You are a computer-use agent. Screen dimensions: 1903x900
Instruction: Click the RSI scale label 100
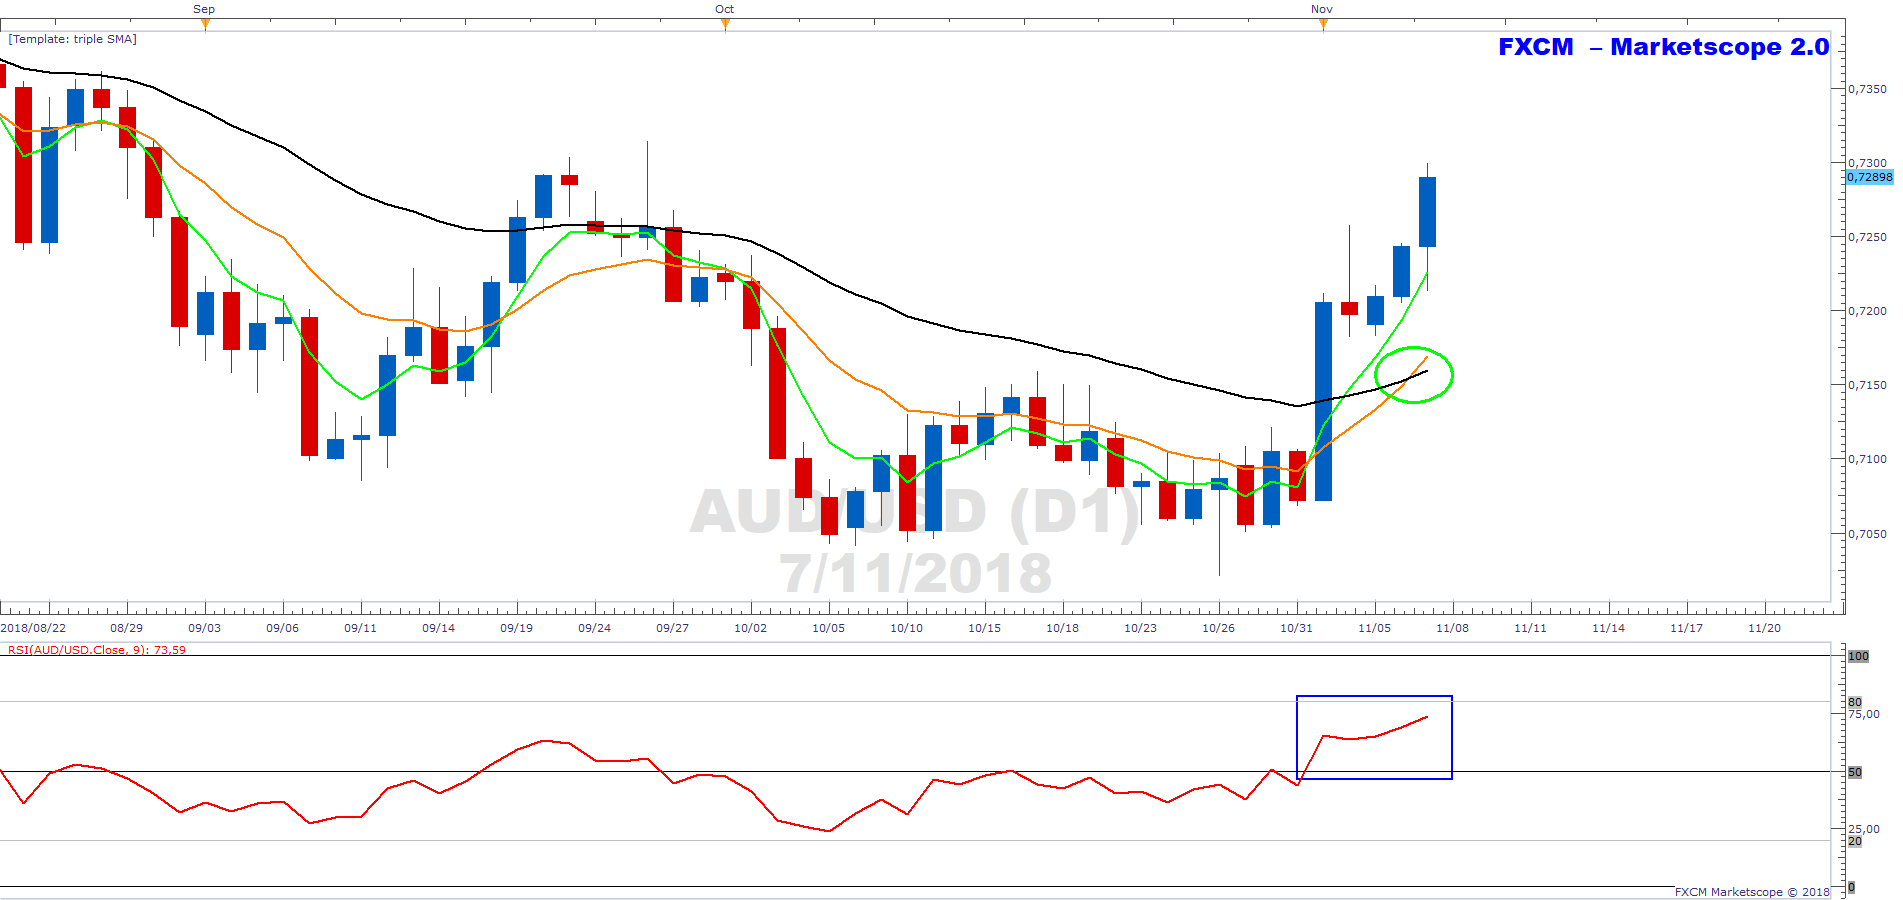pos(1858,656)
